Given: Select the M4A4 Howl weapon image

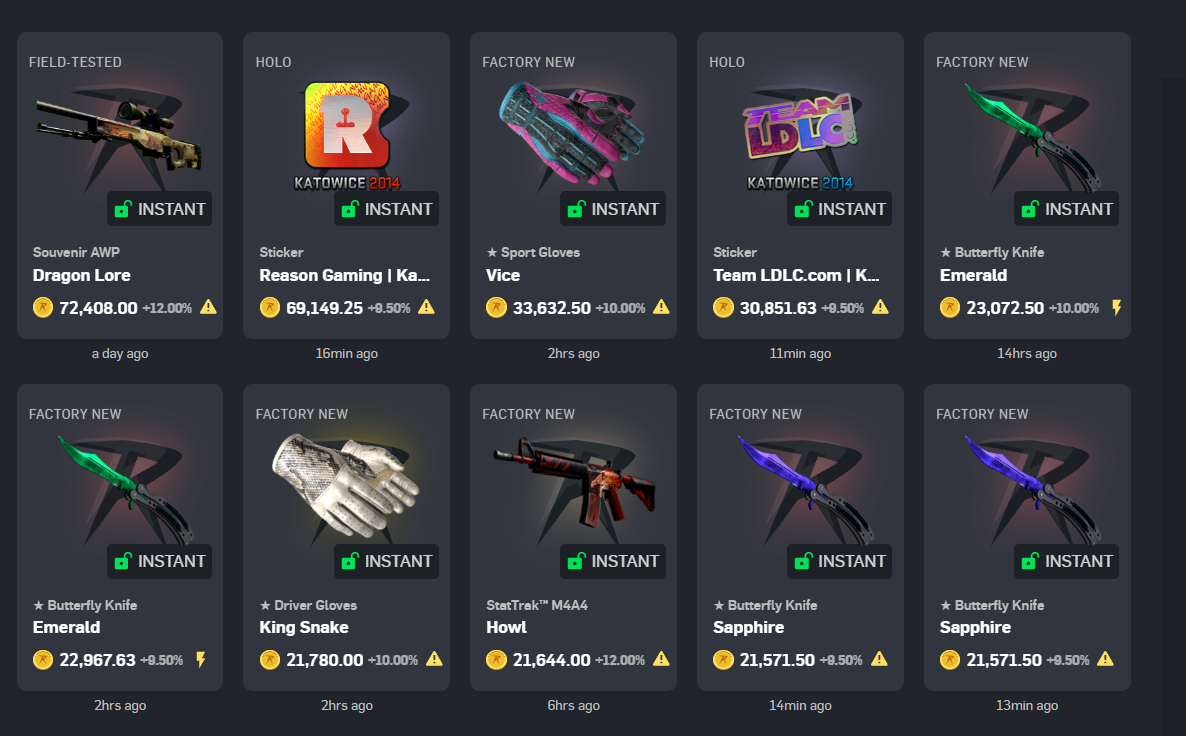Looking at the screenshot, I should 573,482.
